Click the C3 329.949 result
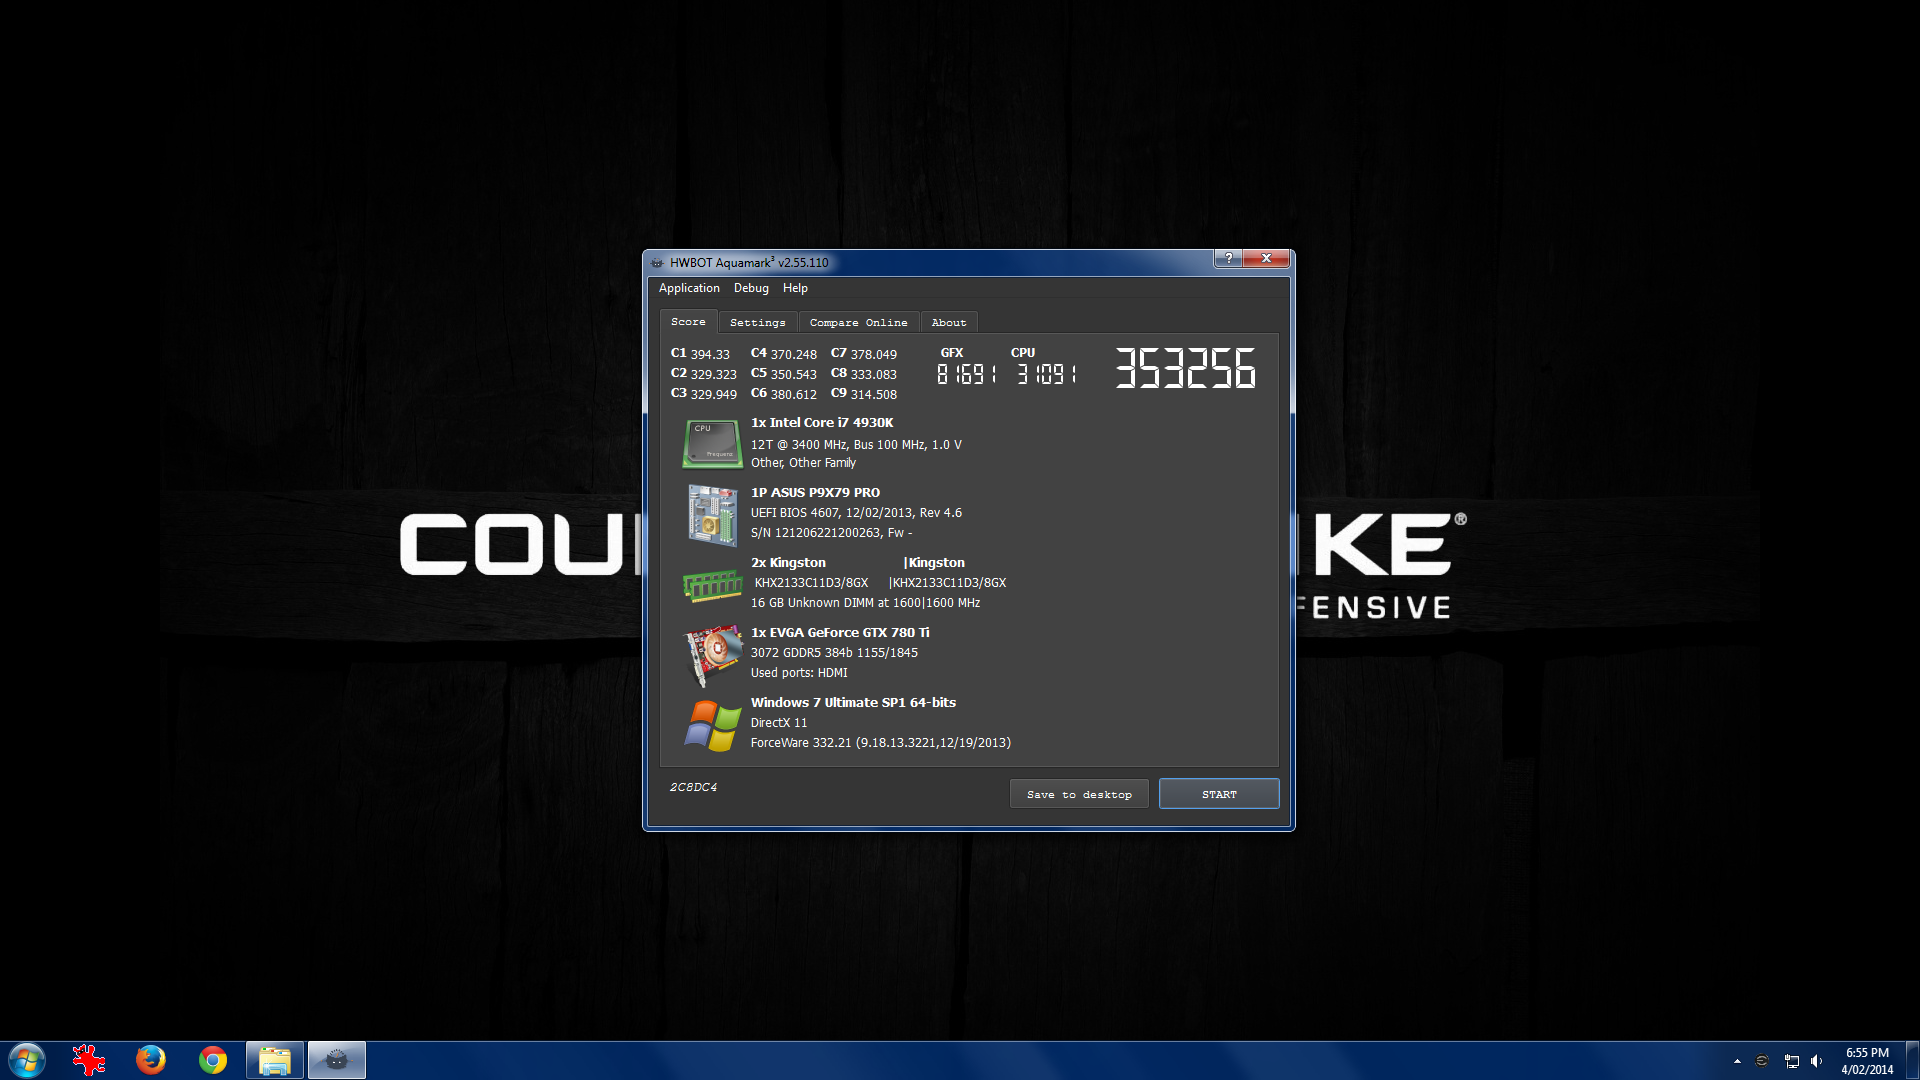The width and height of the screenshot is (1920, 1080). (x=703, y=394)
